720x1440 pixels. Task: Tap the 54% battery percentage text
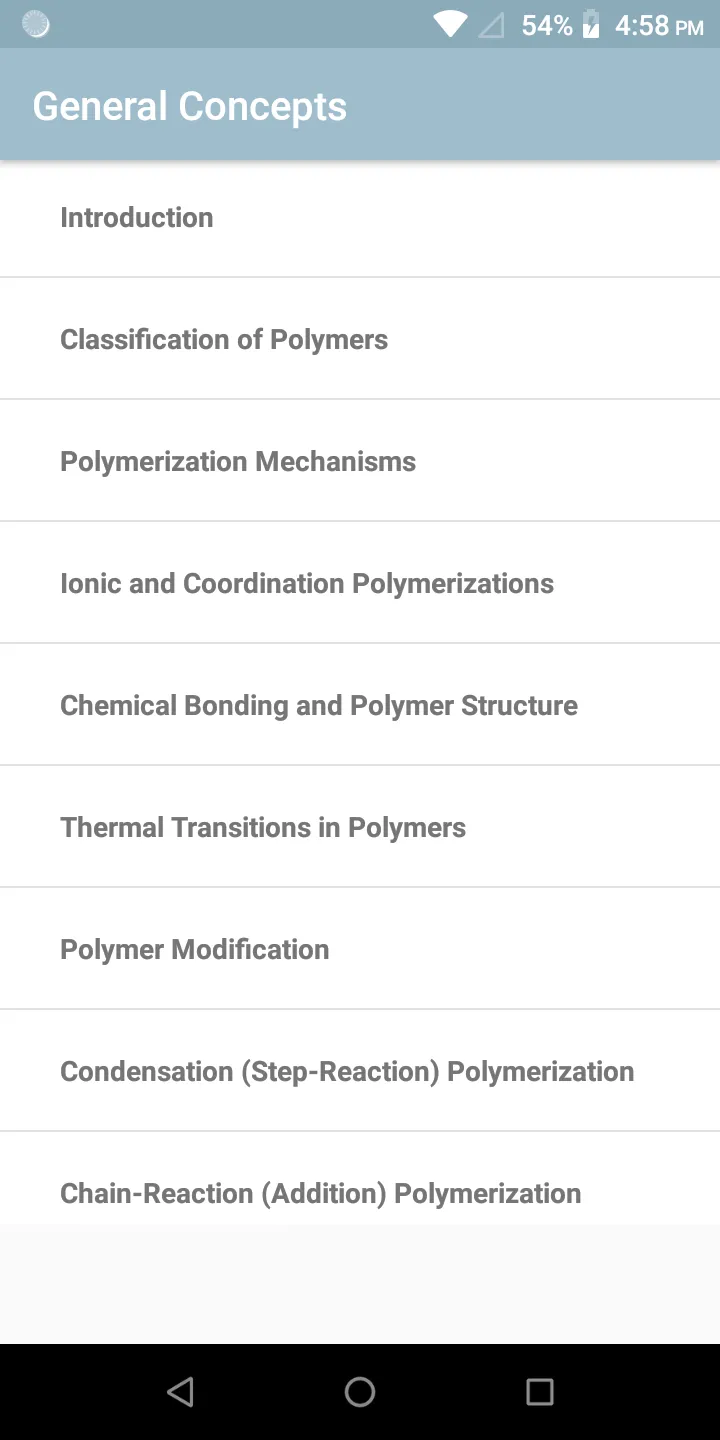pos(547,25)
